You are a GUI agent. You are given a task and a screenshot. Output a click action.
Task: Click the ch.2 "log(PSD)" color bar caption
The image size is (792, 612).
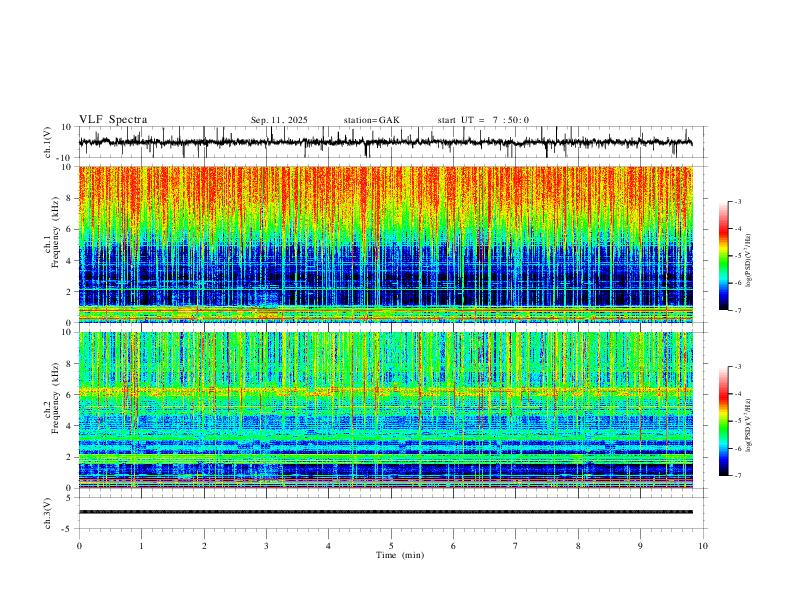click(x=748, y=426)
